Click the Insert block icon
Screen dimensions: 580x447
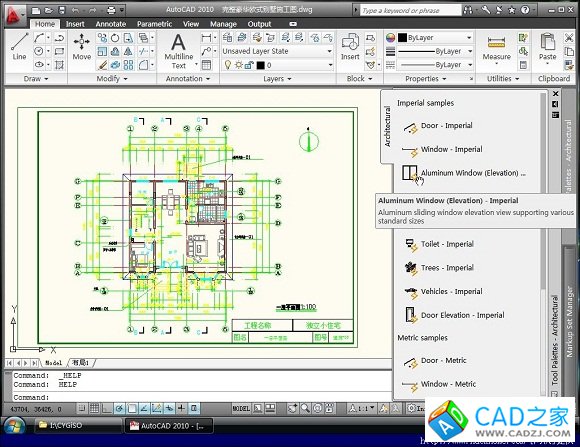point(350,46)
